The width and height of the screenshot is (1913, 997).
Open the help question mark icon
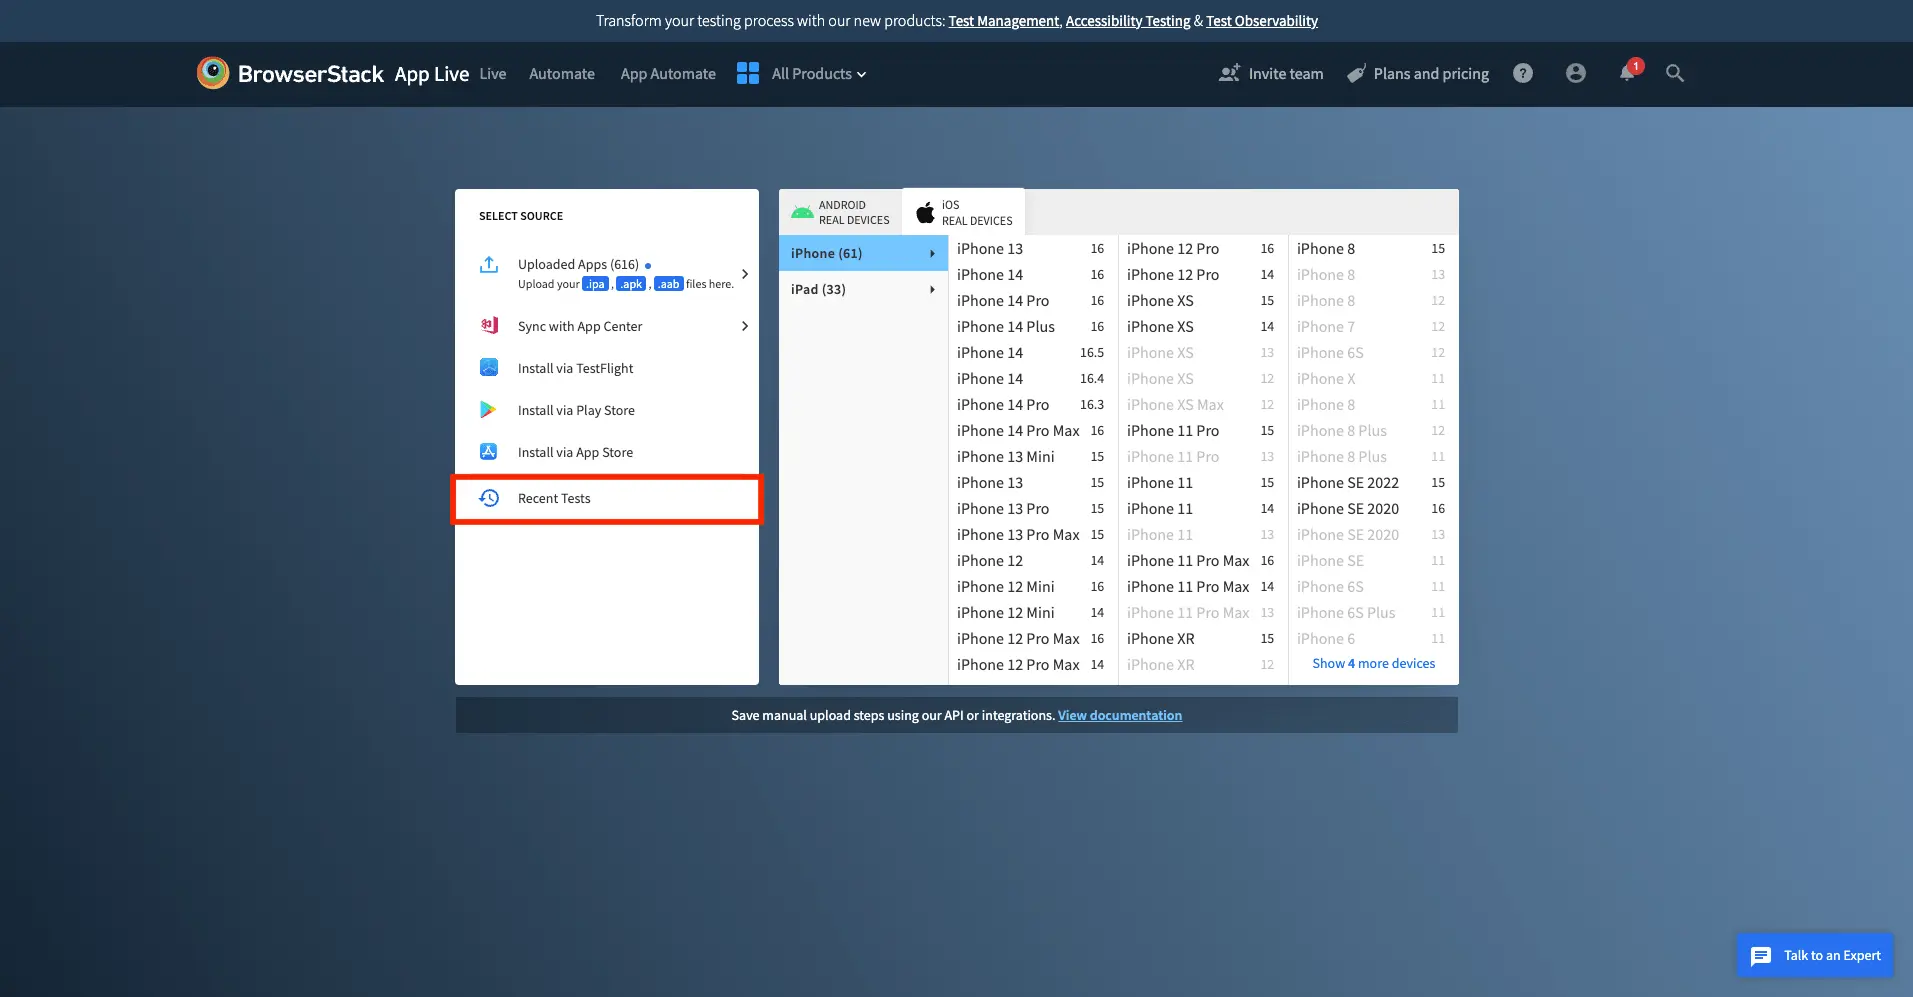tap(1523, 73)
